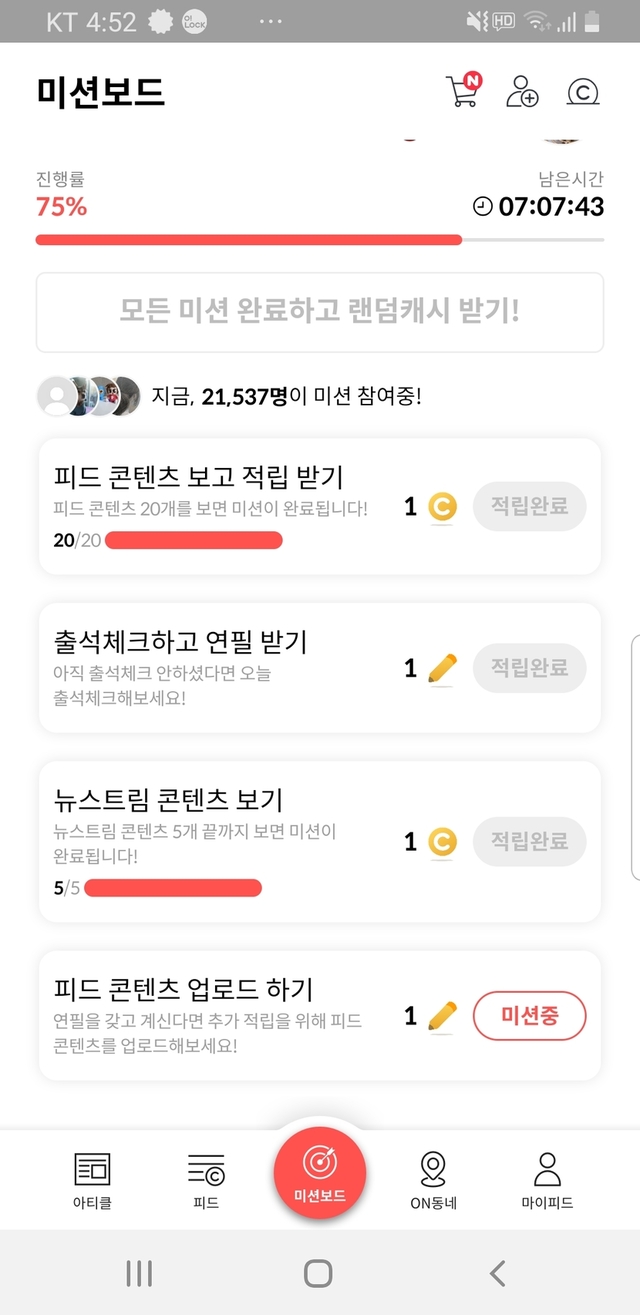Tap the participant avatars thumbnail group
This screenshot has height=1315, width=640.
click(88, 397)
